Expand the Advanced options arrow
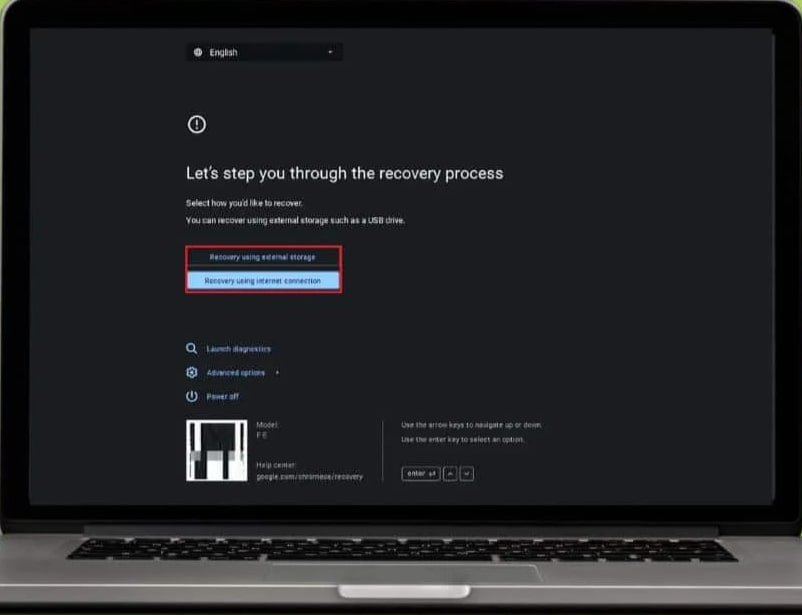The image size is (802, 615). coord(277,373)
